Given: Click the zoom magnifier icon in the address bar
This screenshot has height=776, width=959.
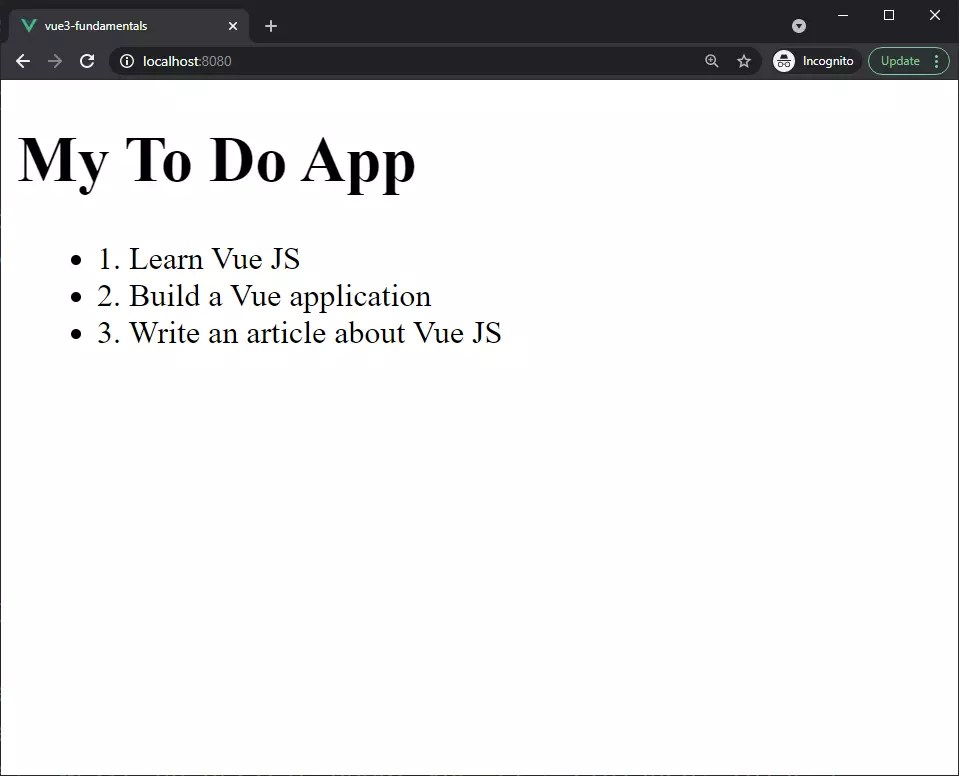Looking at the screenshot, I should [711, 61].
